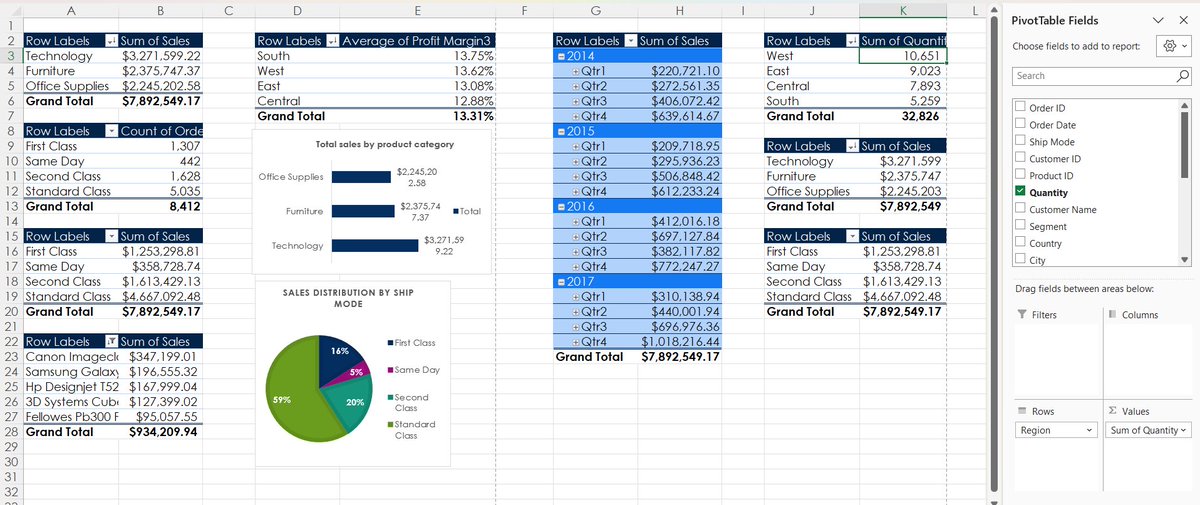The image size is (1200, 505).
Task: Collapse the 2017 year group
Action: (560, 281)
